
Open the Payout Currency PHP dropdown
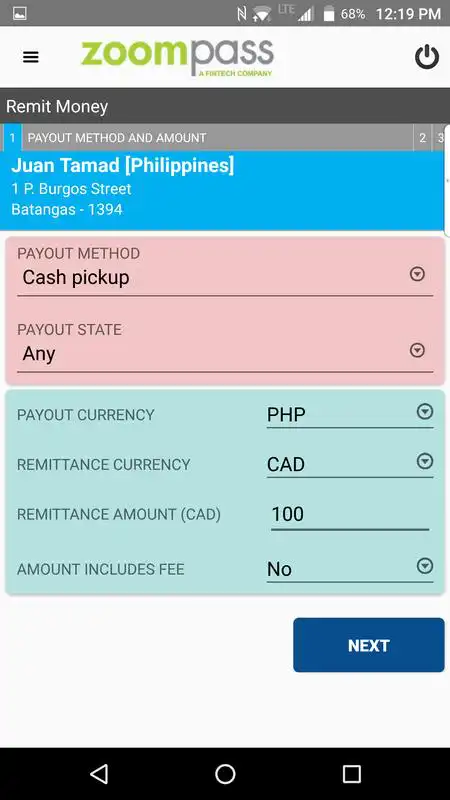(x=349, y=415)
